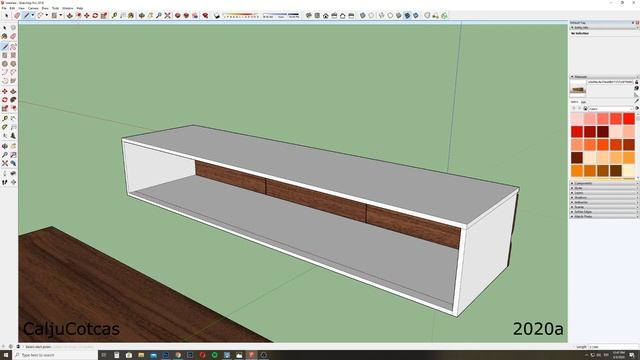Screen dimensions: 640x360
Task: Click the Previous view tool
Action: (13, 163)
